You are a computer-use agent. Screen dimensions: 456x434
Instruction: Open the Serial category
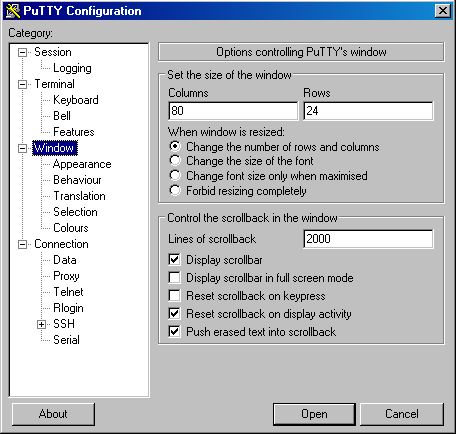[x=66, y=340]
